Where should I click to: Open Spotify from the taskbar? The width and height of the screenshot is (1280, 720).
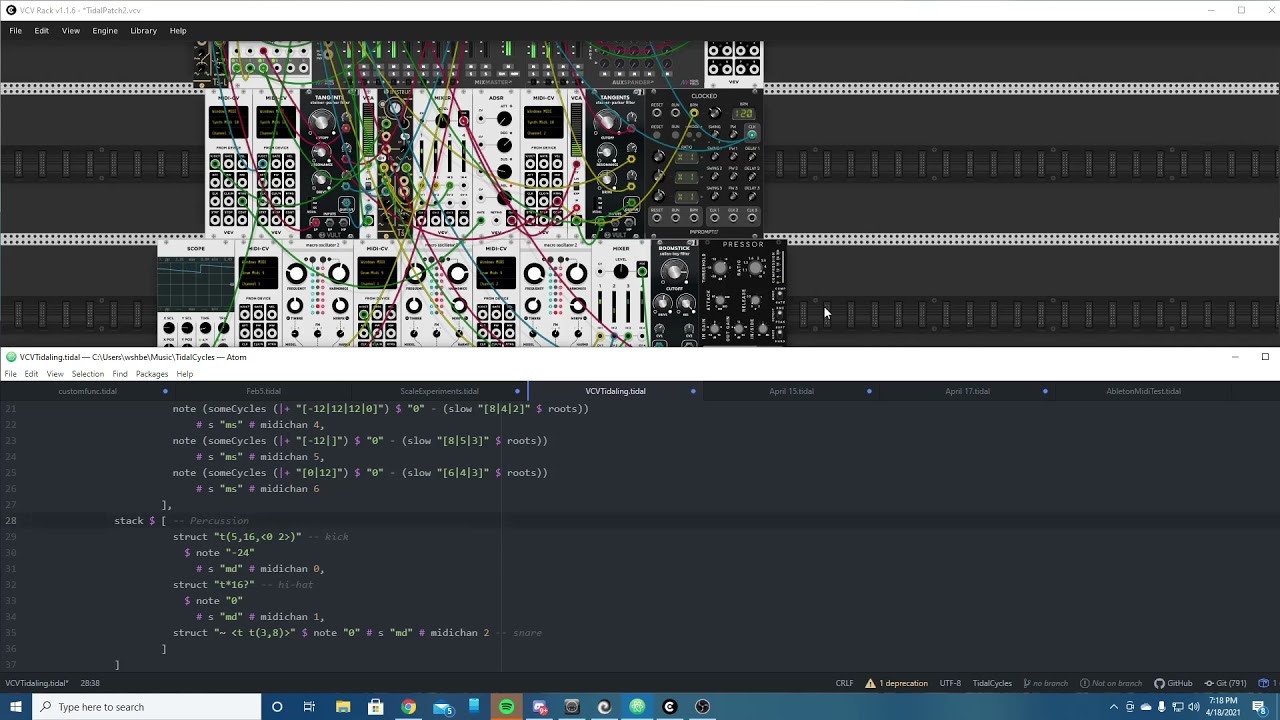[507, 707]
